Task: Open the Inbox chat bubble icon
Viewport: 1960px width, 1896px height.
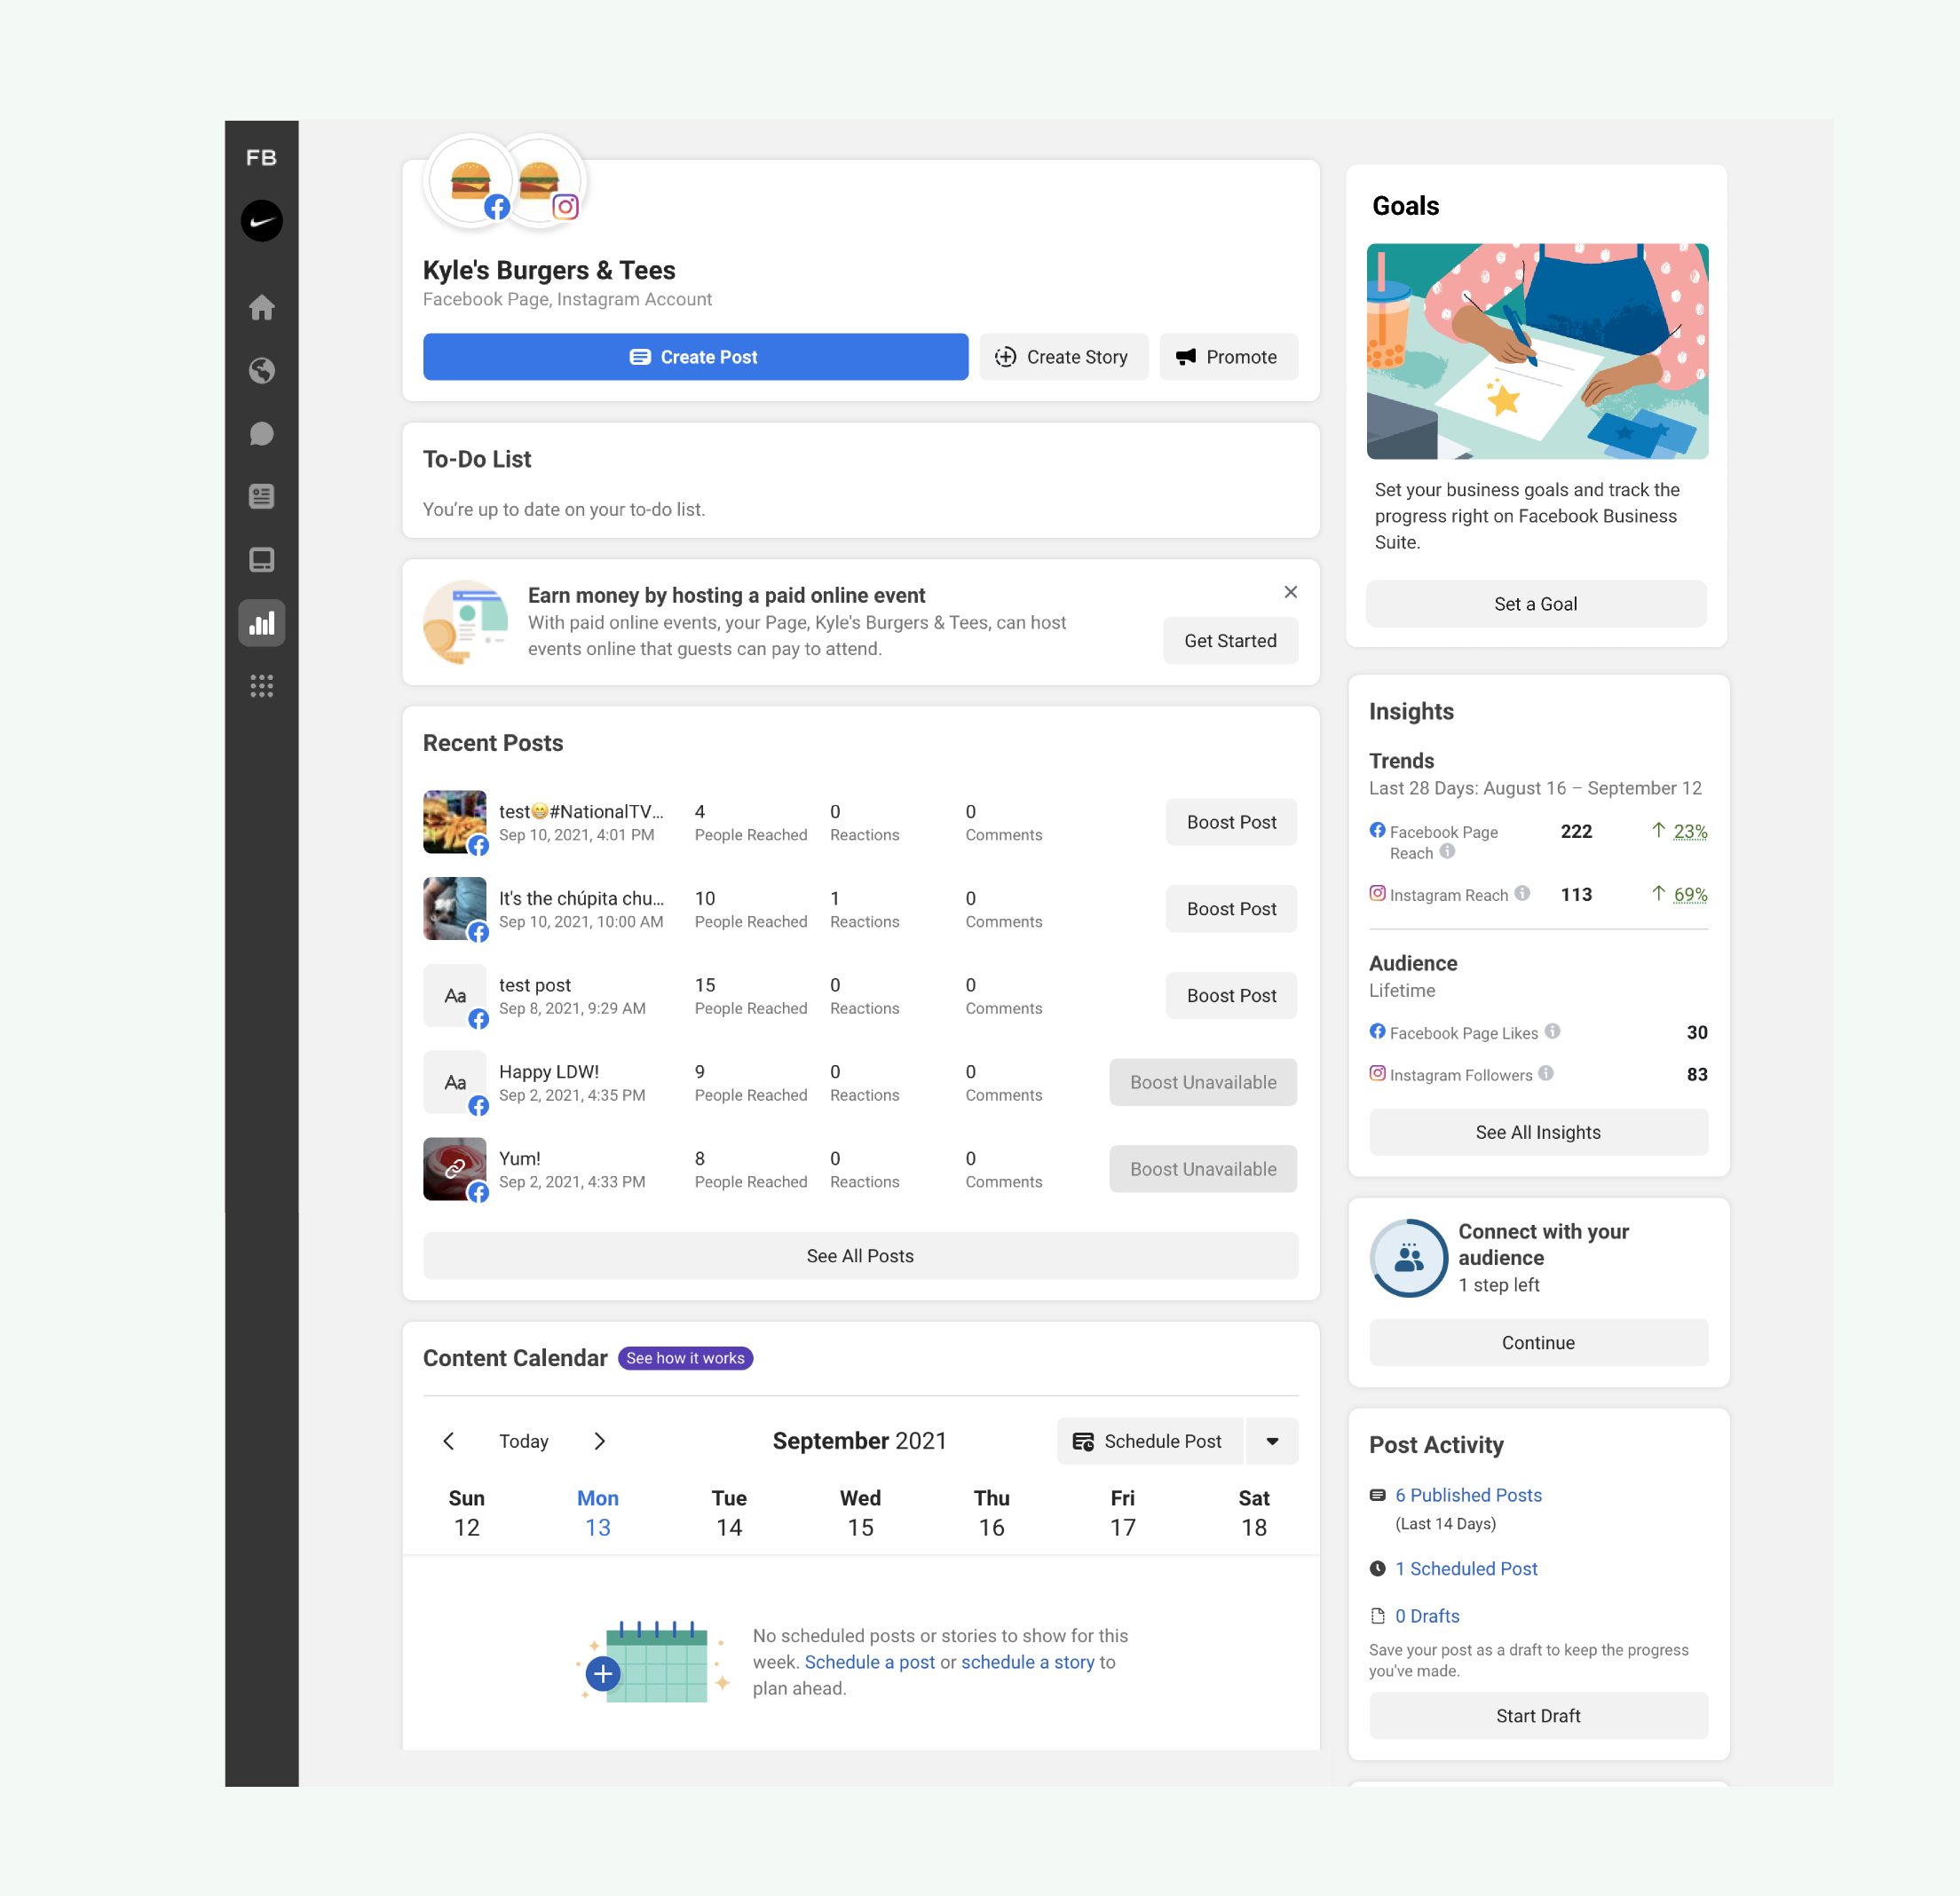Action: coord(261,434)
